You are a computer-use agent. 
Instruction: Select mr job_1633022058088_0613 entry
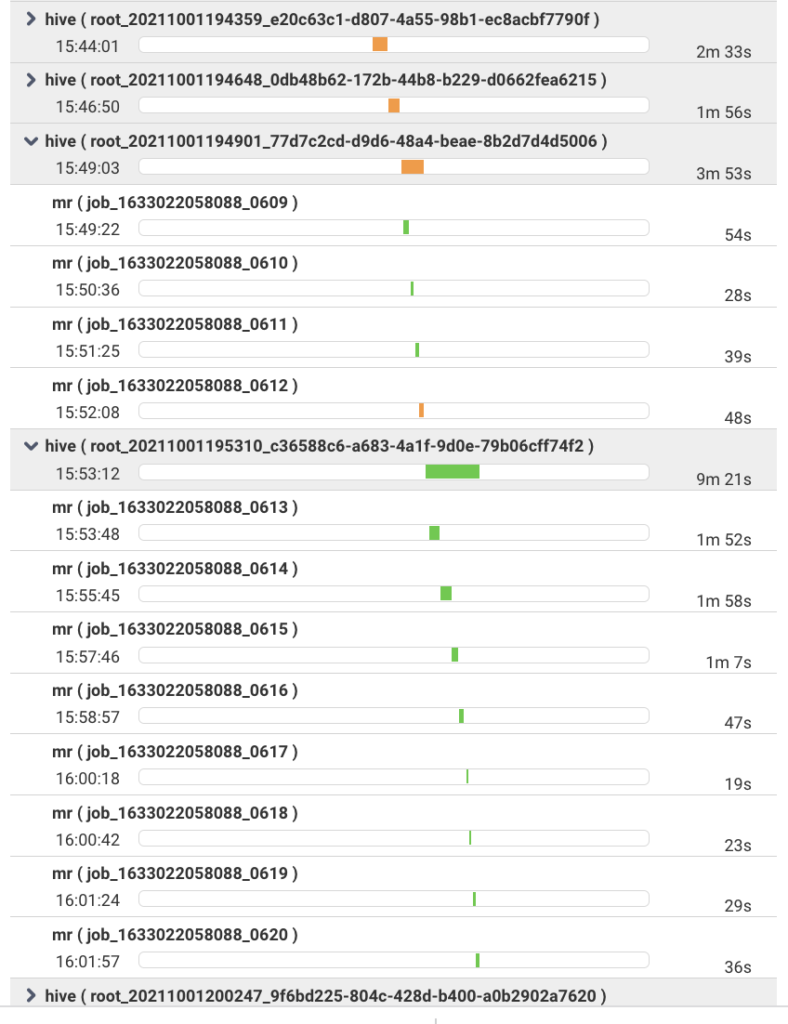[175, 508]
